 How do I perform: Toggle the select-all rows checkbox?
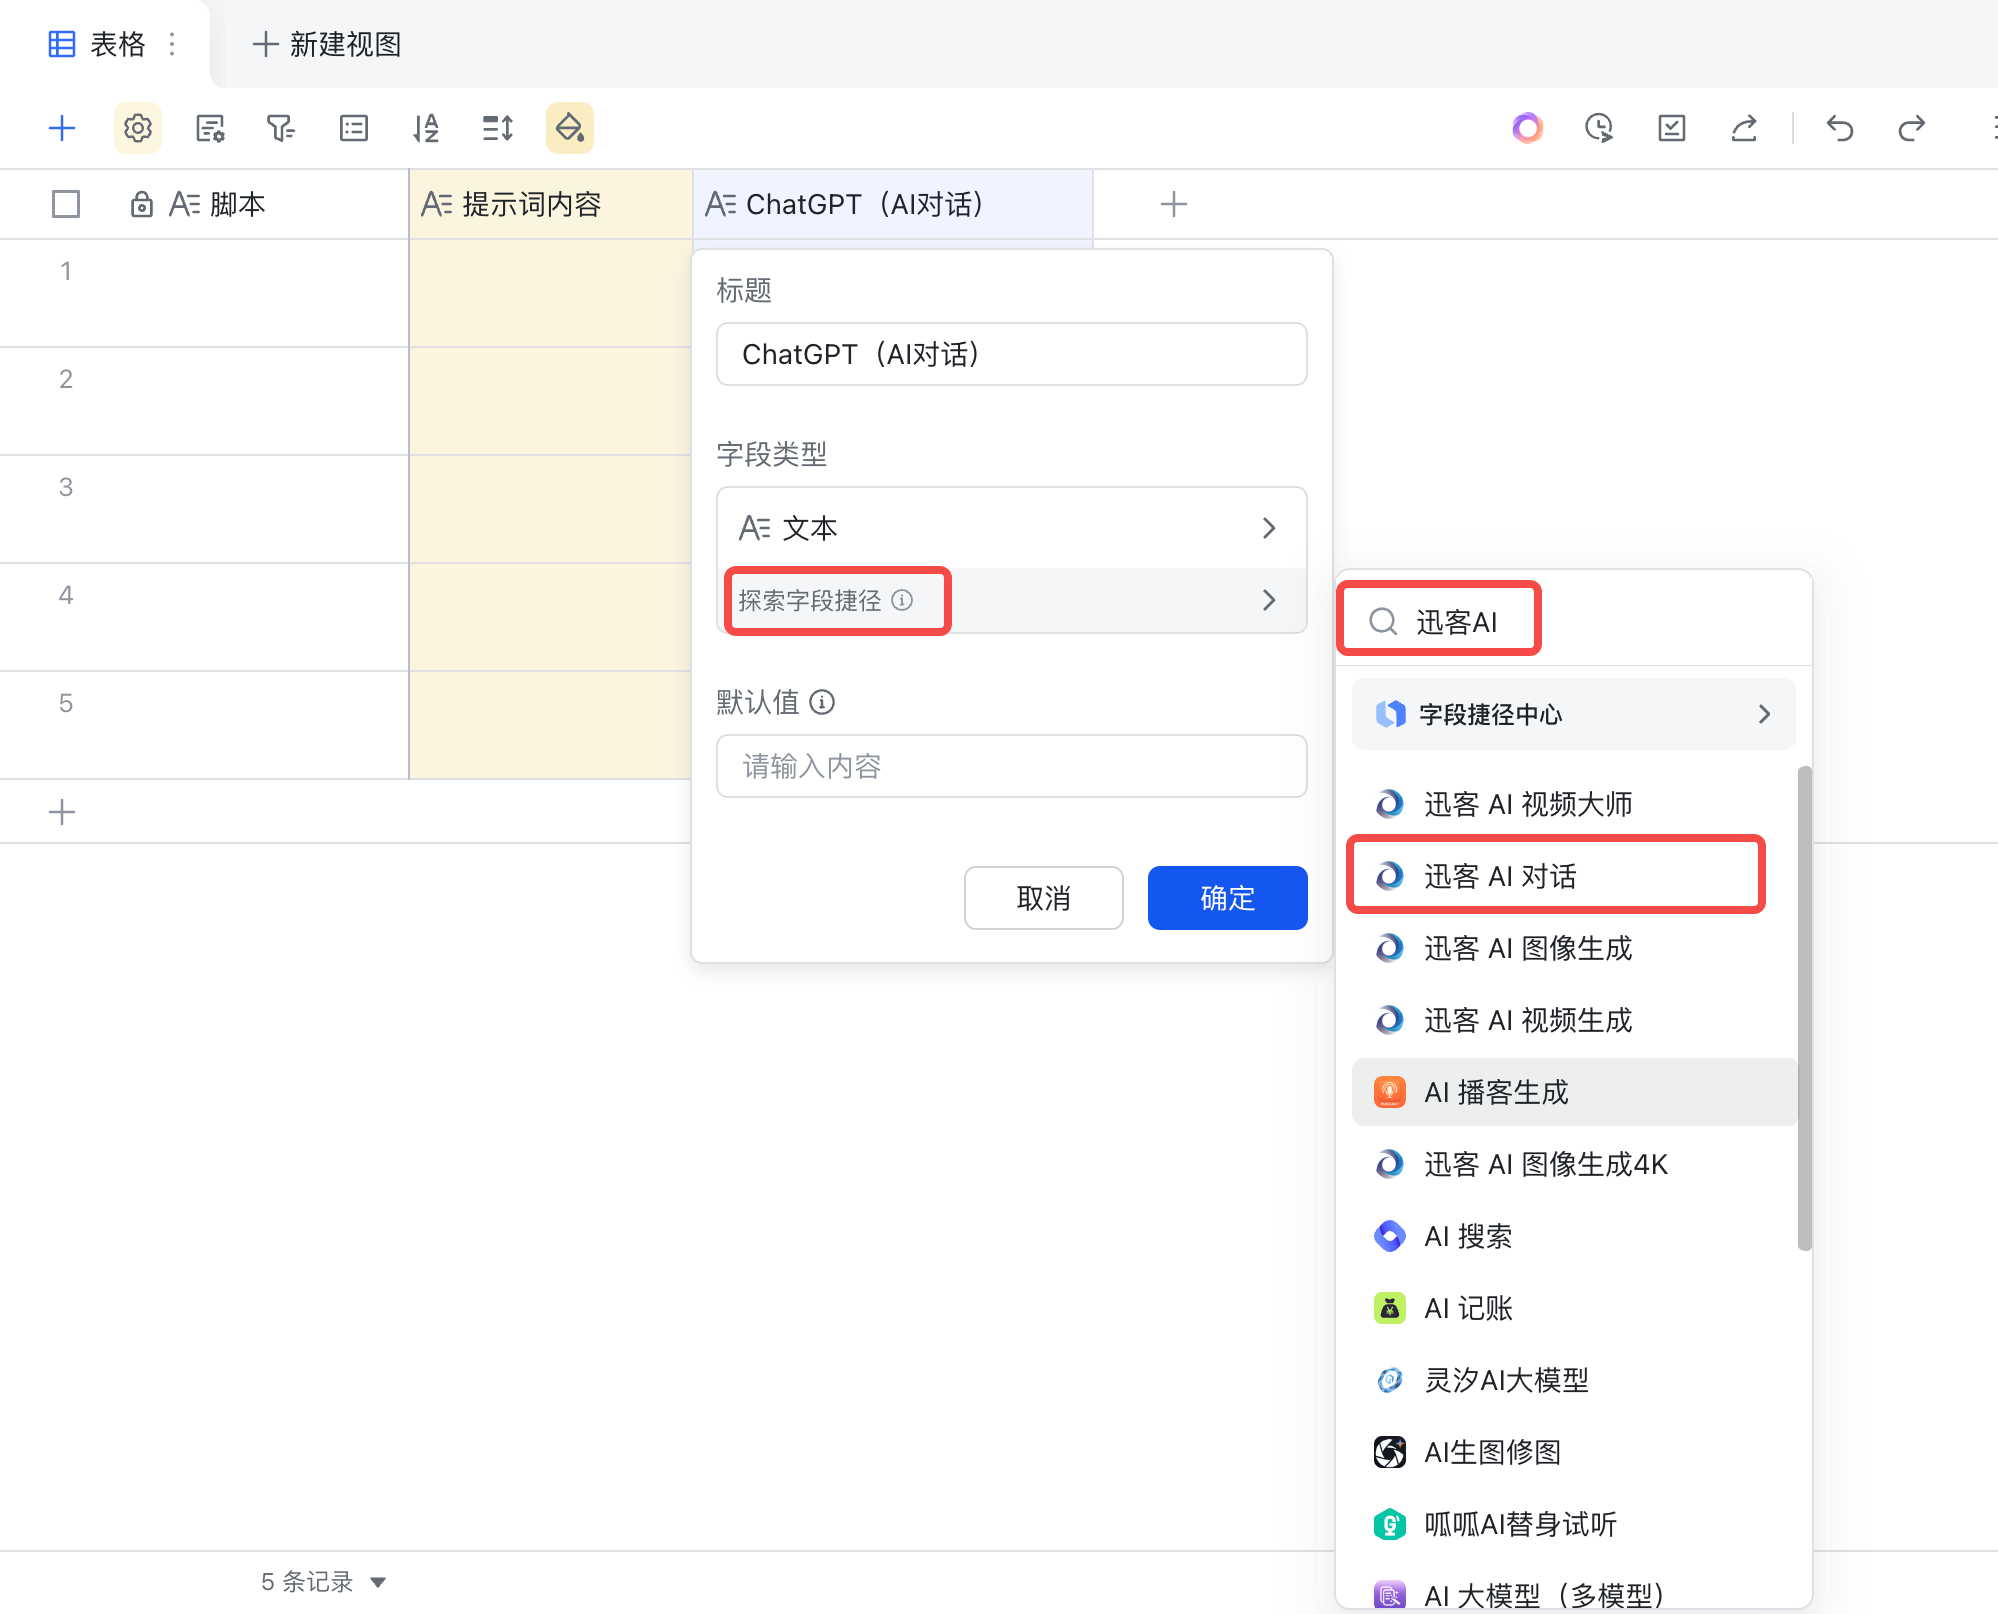click(x=66, y=204)
